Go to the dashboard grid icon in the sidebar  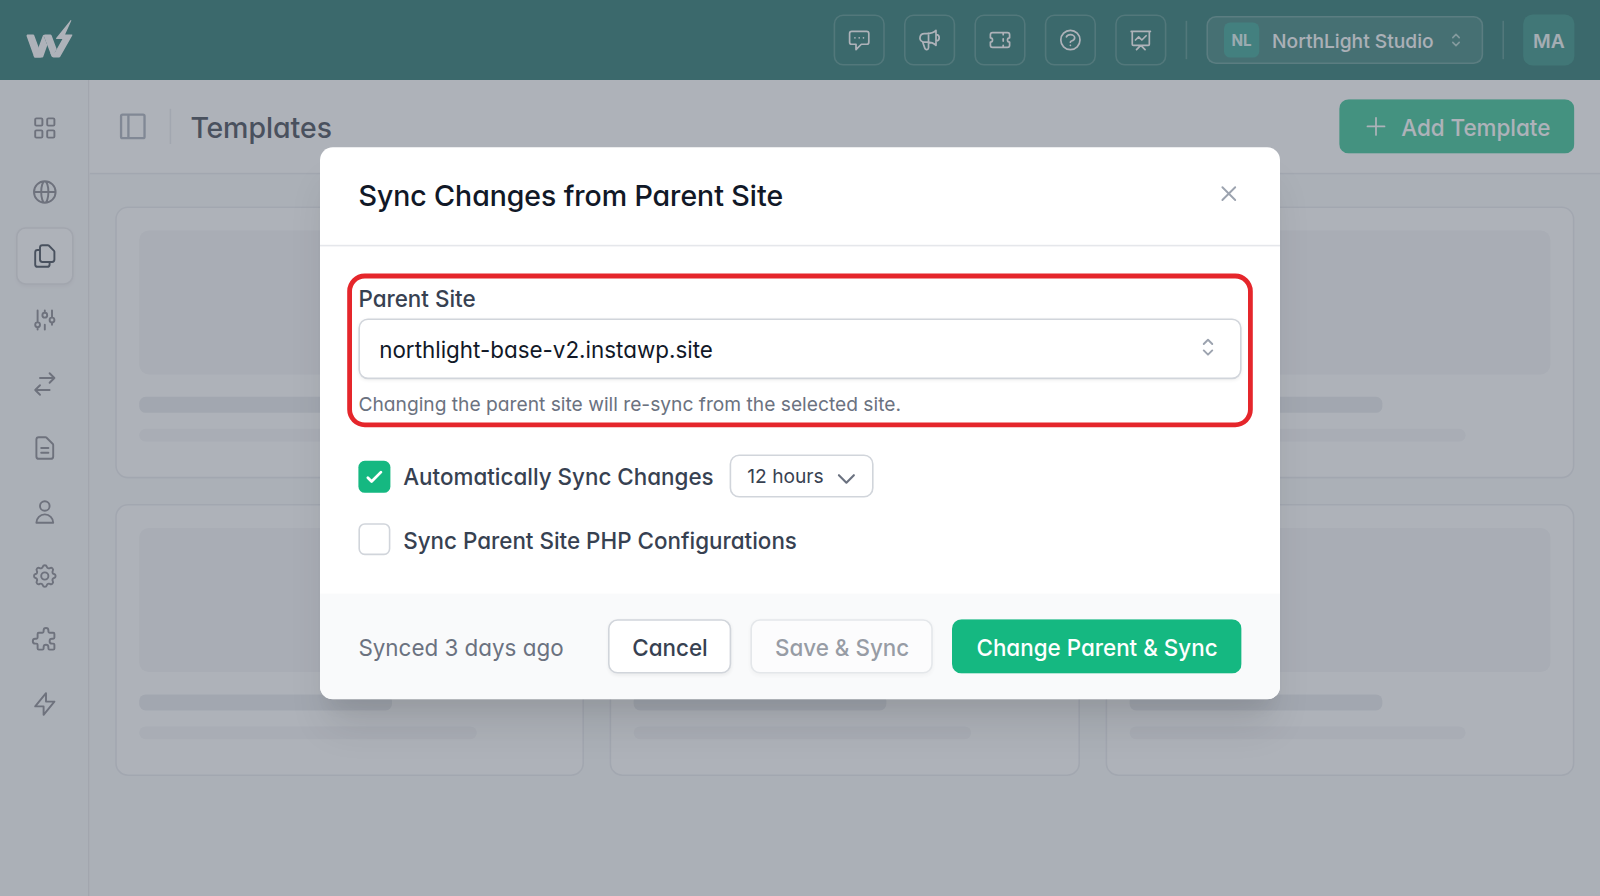[45, 128]
